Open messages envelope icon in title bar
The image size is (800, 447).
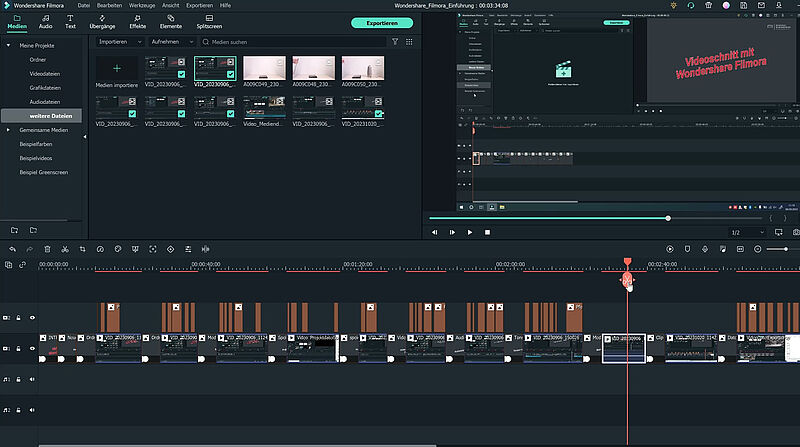pos(761,5)
